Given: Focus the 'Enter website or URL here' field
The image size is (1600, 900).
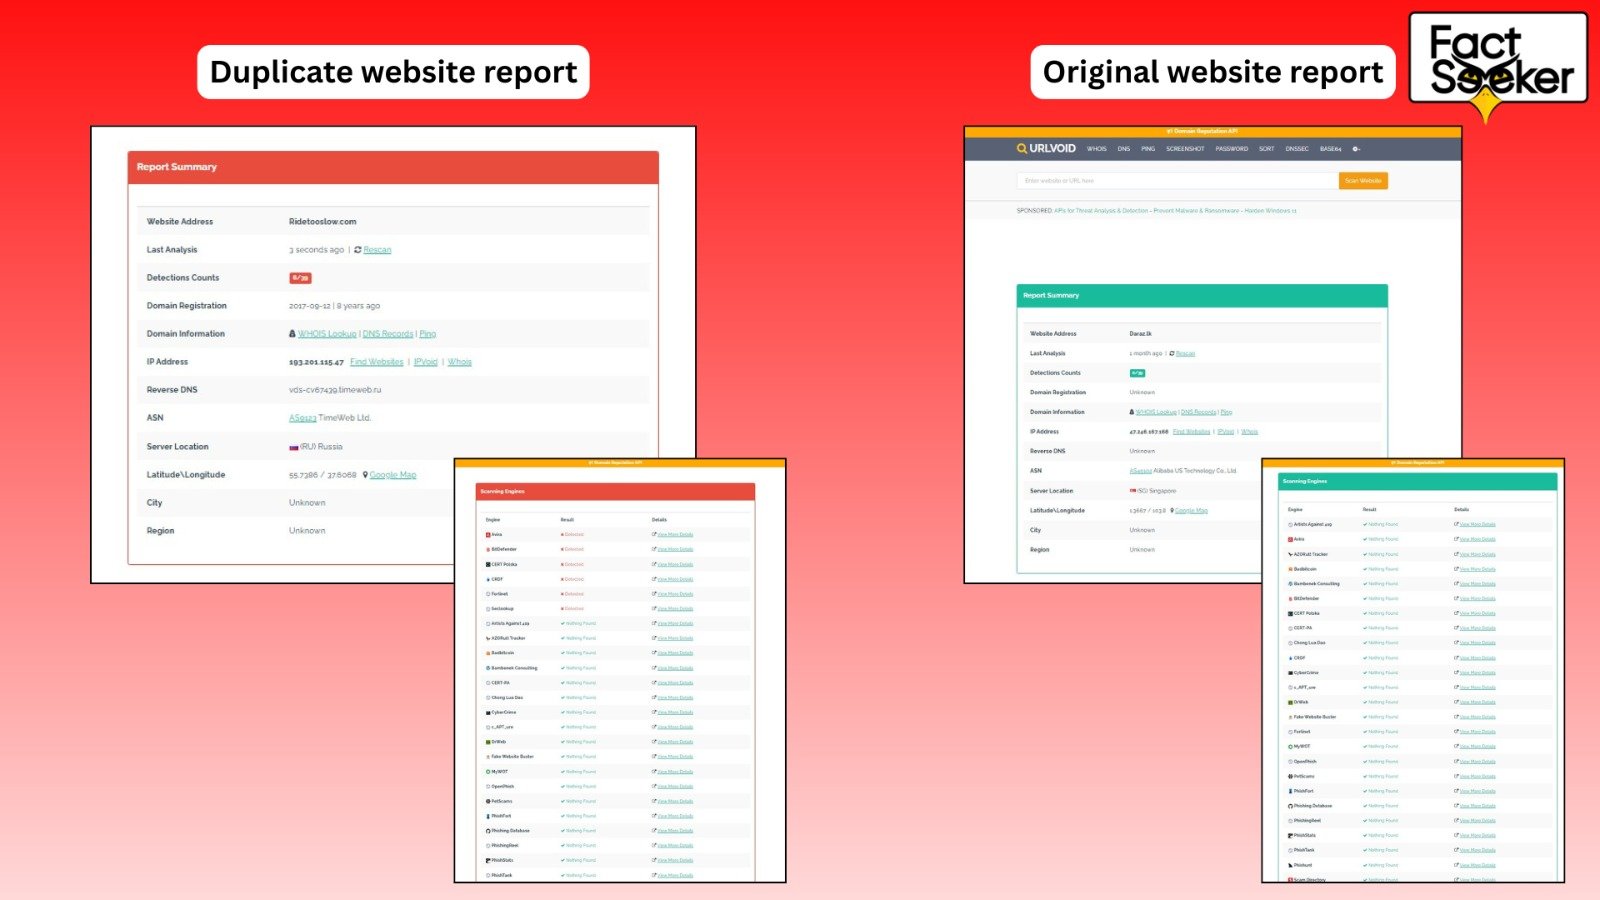Looking at the screenshot, I should coord(1177,181).
